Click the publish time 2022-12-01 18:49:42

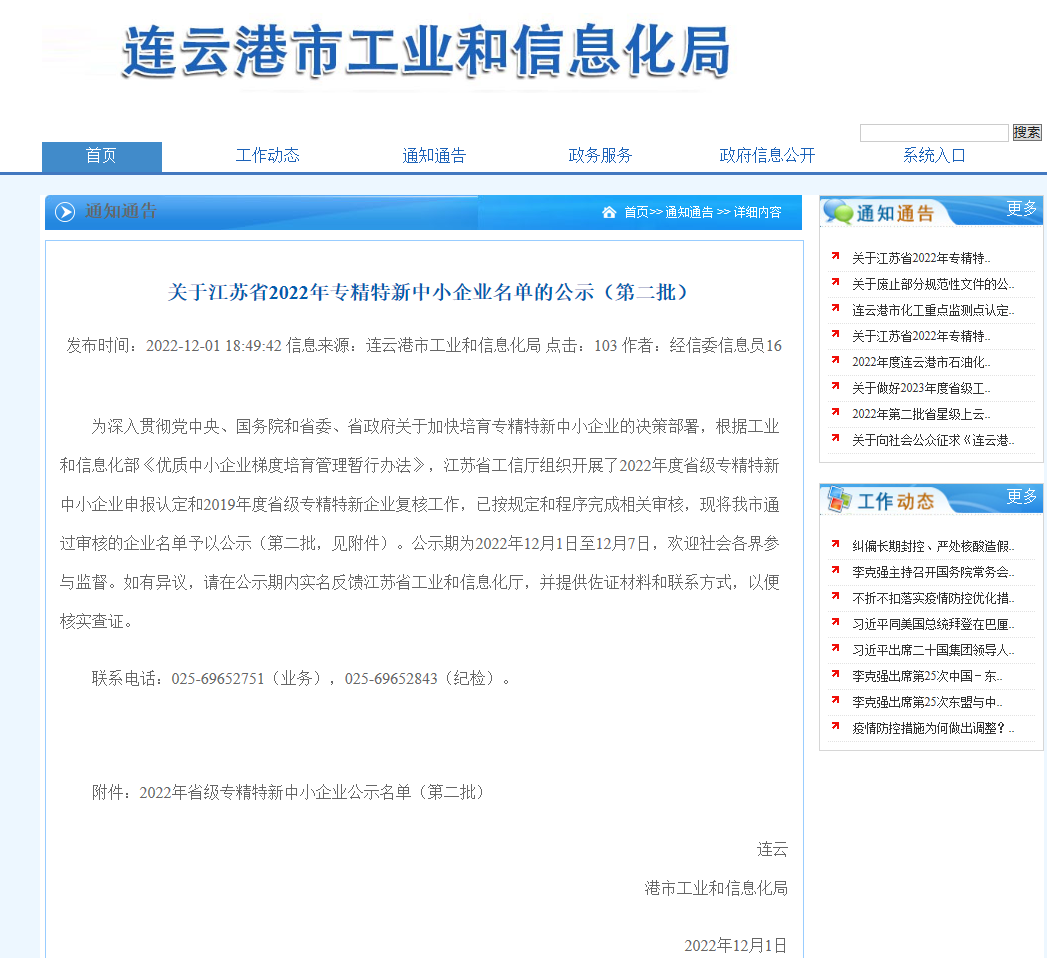214,346
